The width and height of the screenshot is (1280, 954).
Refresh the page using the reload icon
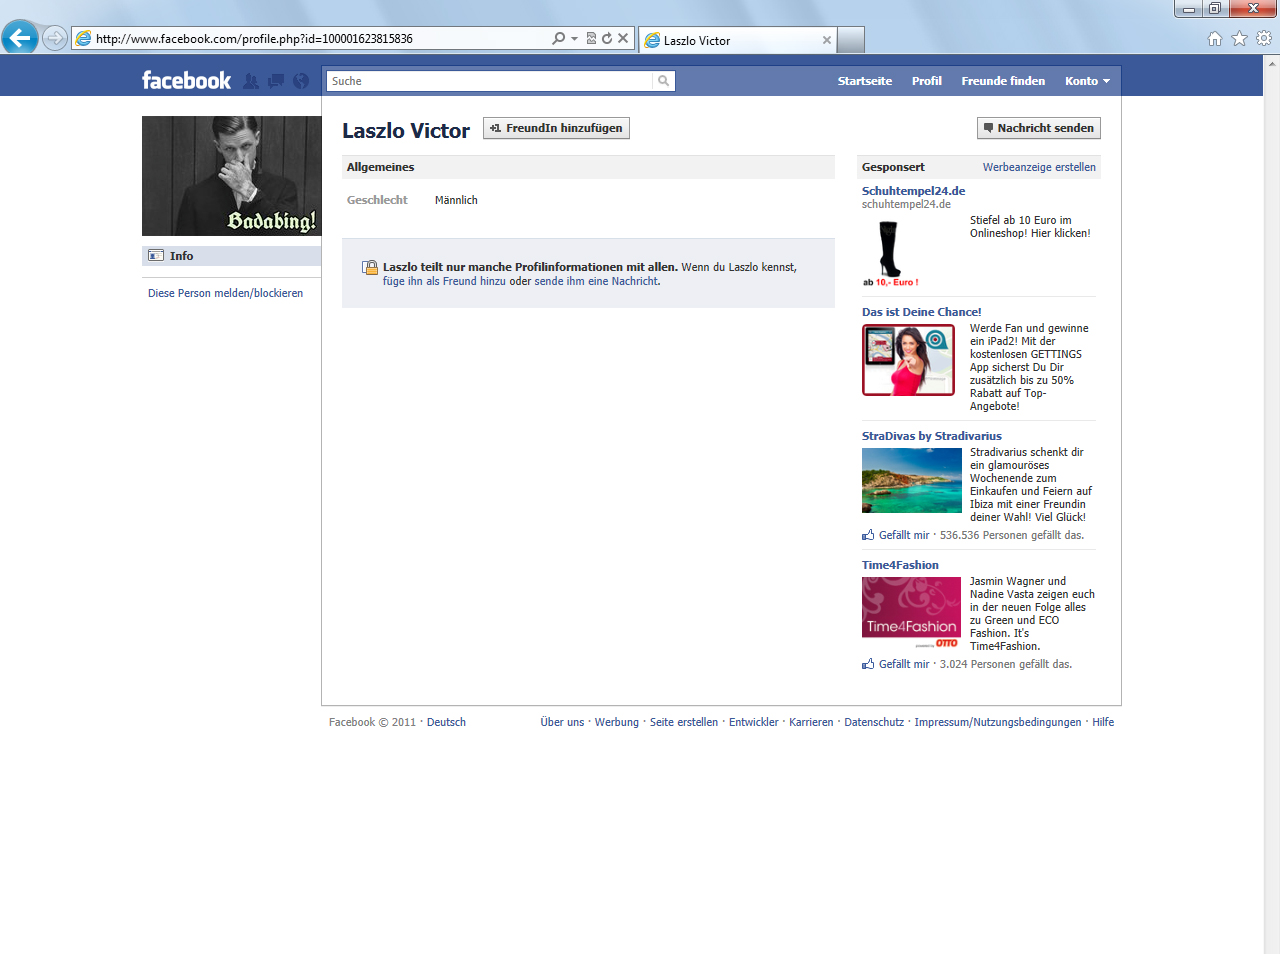[607, 38]
